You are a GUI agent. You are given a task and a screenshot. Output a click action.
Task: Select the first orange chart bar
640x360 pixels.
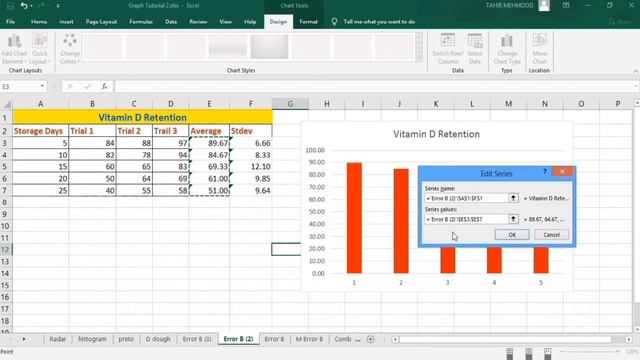pyautogui.click(x=354, y=218)
